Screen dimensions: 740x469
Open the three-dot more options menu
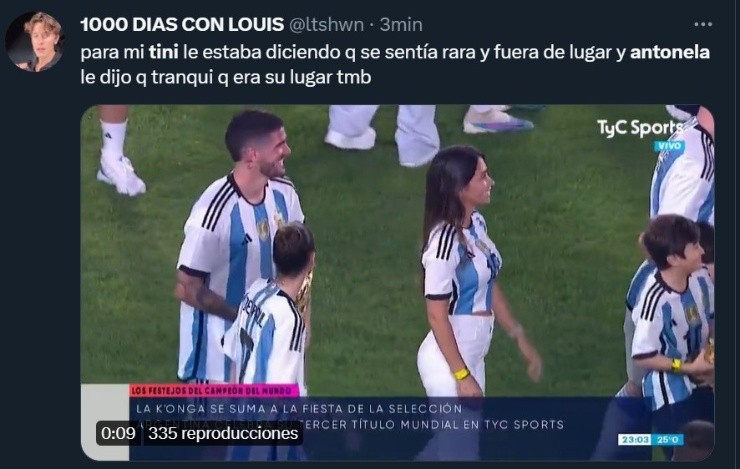(702, 24)
